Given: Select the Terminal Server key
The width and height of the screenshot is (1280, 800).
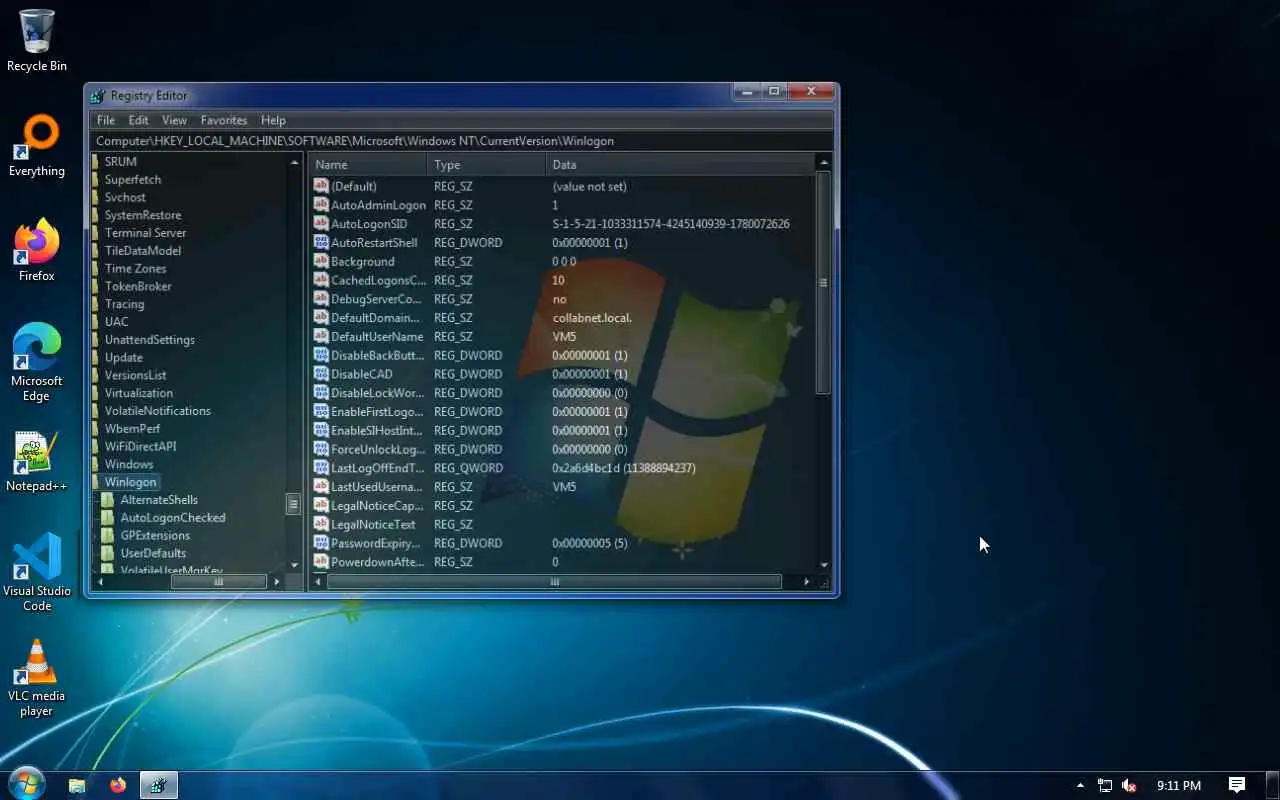Looking at the screenshot, I should 145,233.
